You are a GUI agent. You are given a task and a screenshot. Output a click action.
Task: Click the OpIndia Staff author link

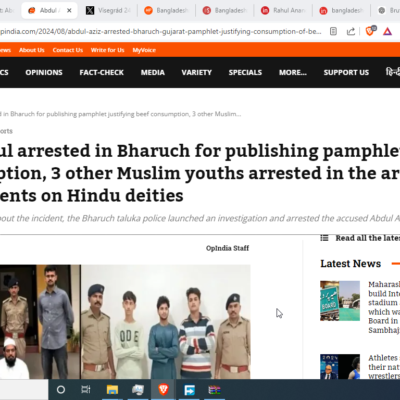coord(227,248)
